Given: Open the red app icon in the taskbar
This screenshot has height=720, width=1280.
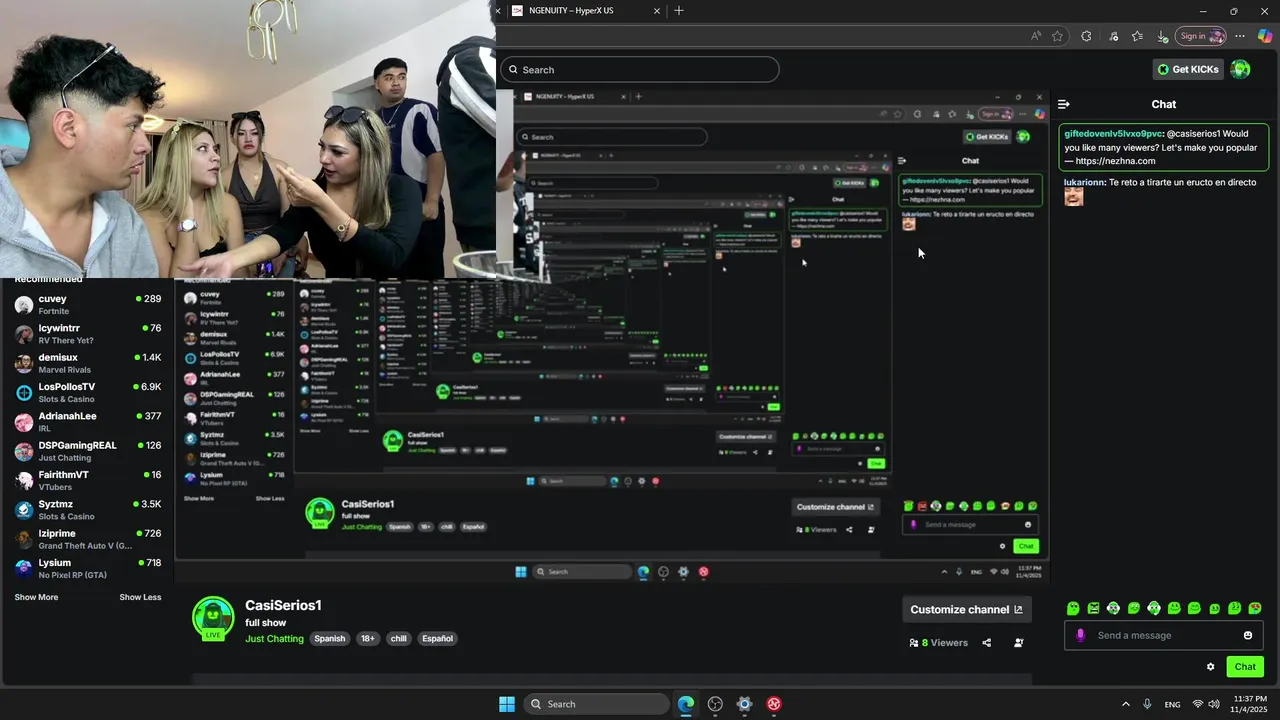Looking at the screenshot, I should [774, 704].
